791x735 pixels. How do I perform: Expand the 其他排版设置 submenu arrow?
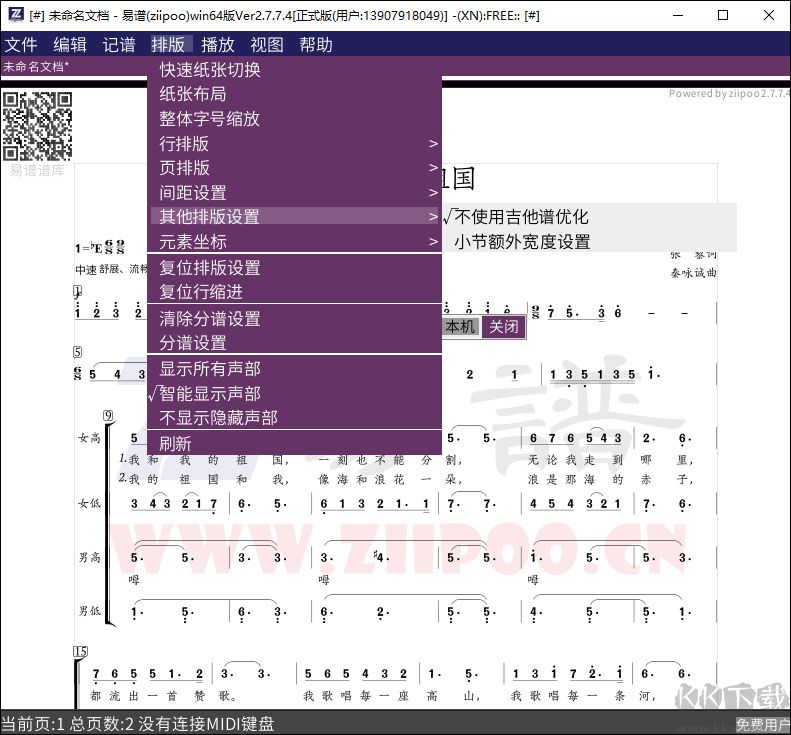pyautogui.click(x=433, y=216)
